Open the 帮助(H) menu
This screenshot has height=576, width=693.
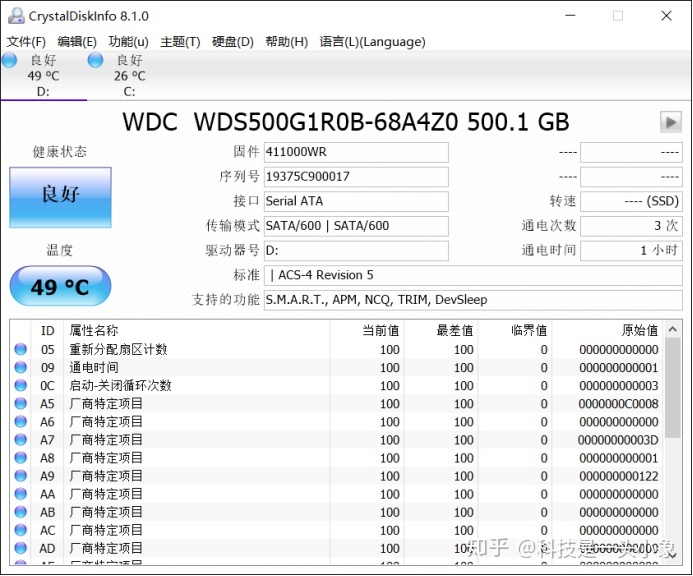tap(286, 42)
